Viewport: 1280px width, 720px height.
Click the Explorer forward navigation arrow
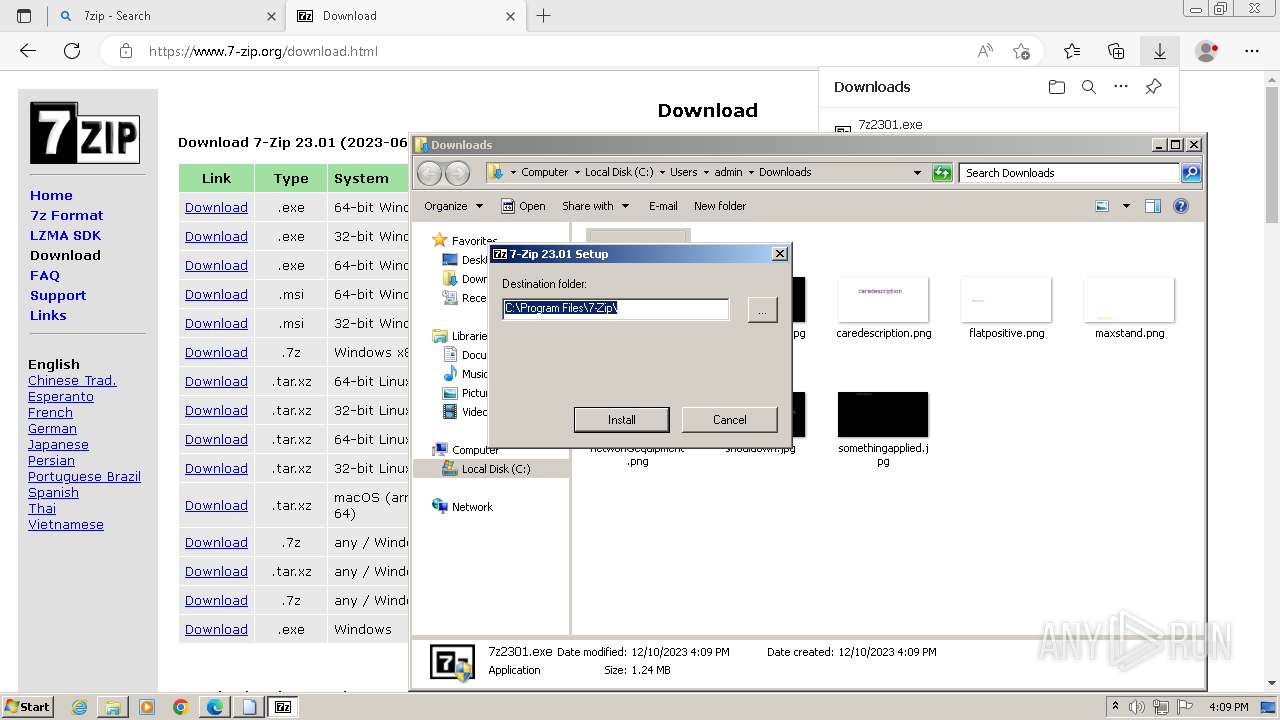click(x=457, y=172)
